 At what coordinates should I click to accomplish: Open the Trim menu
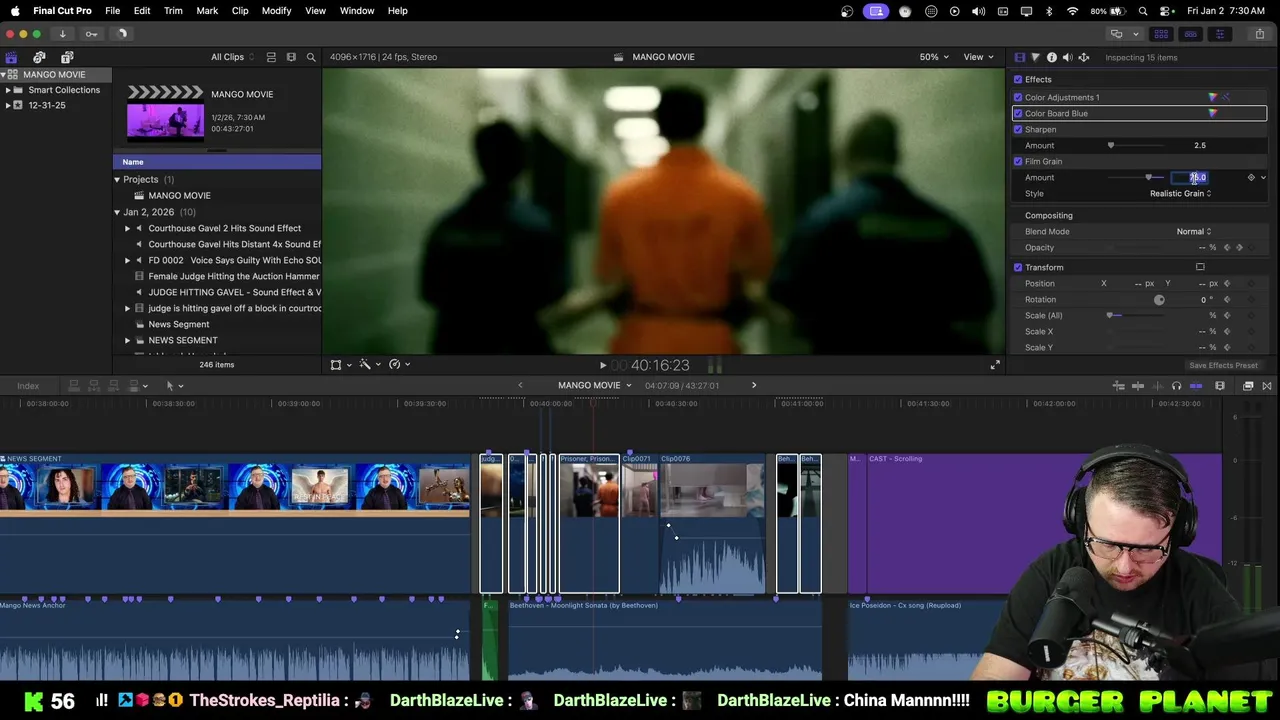[x=173, y=10]
